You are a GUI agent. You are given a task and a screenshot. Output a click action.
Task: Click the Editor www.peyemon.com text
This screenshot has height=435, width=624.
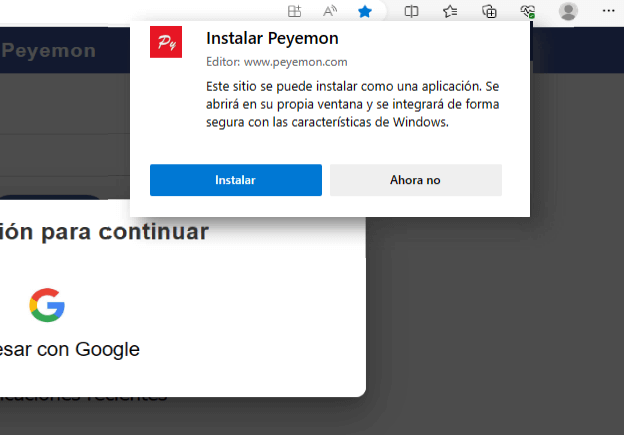click(x=277, y=62)
